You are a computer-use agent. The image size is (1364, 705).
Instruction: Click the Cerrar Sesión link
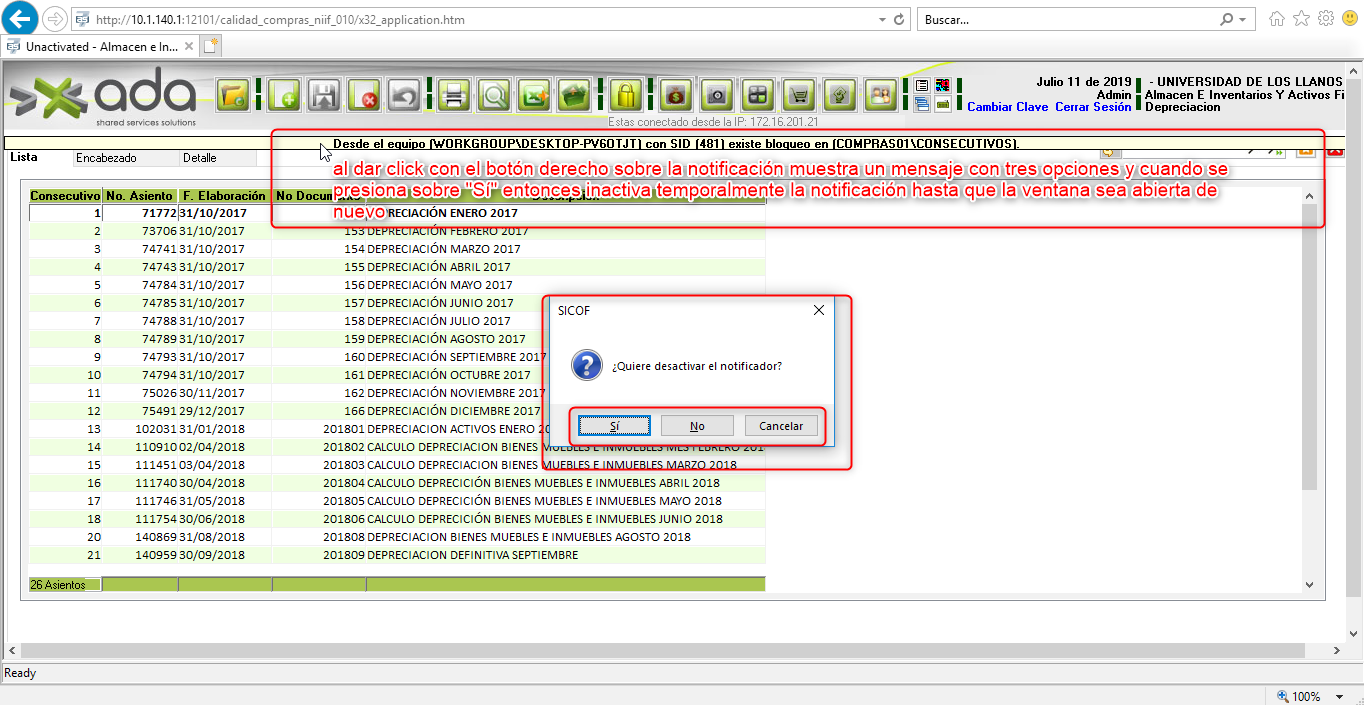pos(1093,107)
